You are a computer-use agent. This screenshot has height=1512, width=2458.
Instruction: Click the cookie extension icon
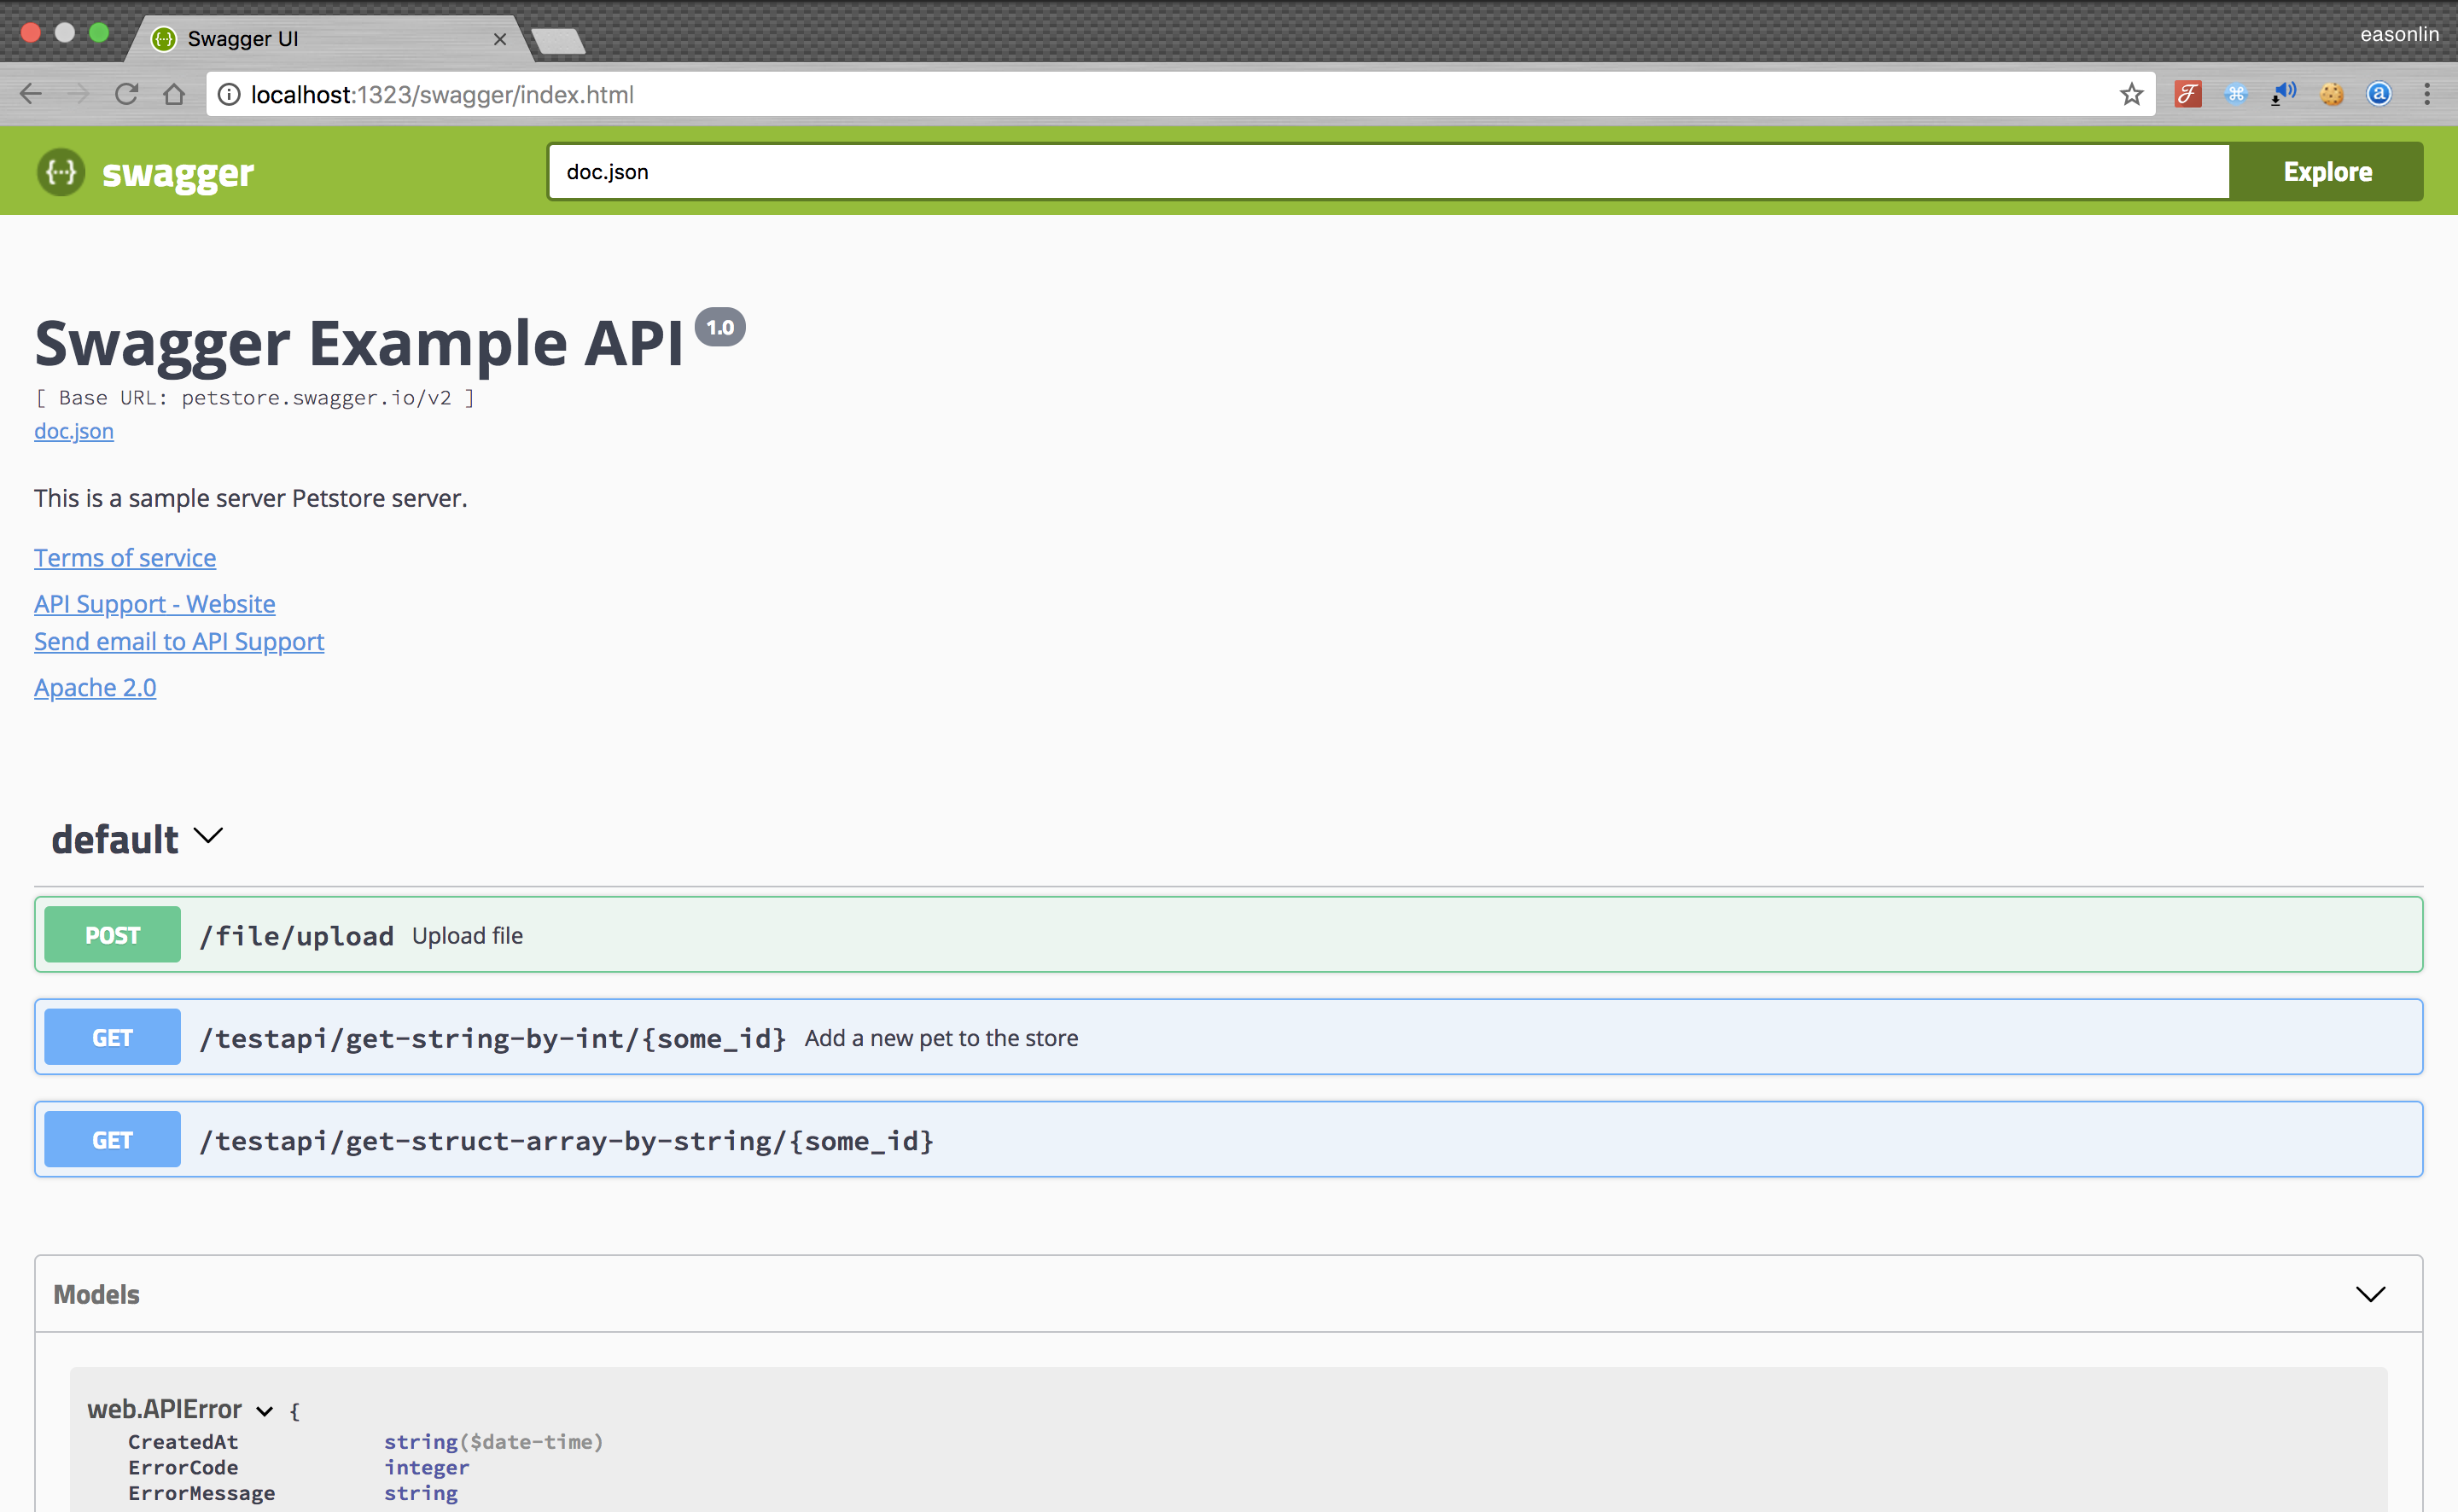click(x=2332, y=94)
